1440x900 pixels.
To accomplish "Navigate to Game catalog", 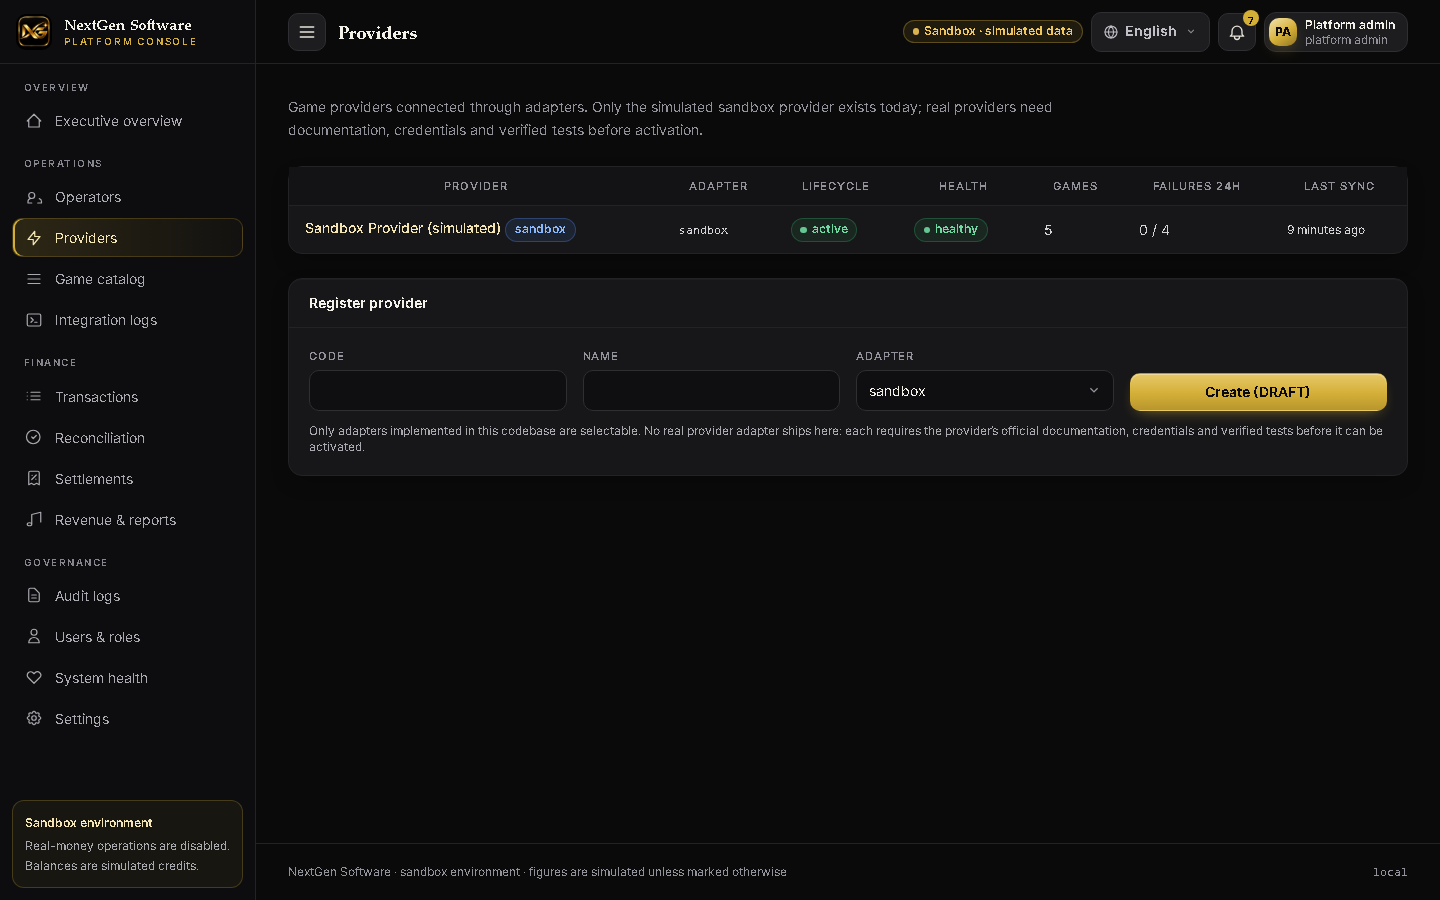I will pyautogui.click(x=127, y=279).
